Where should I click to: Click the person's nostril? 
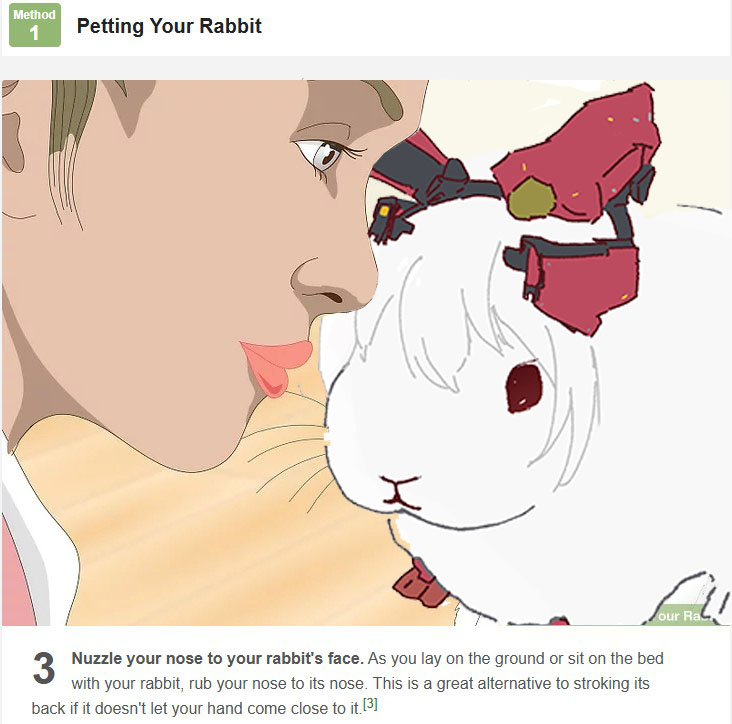tap(331, 296)
